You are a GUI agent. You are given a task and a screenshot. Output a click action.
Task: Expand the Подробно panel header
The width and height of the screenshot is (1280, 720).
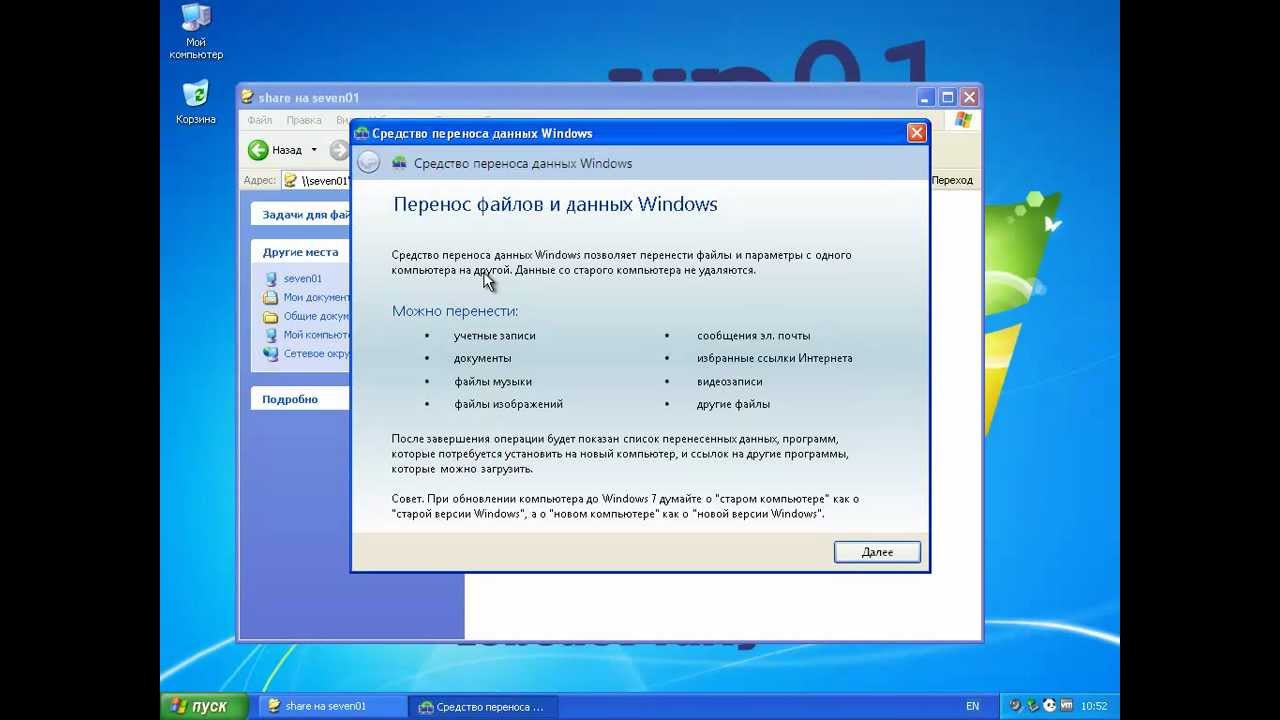pyautogui.click(x=300, y=399)
